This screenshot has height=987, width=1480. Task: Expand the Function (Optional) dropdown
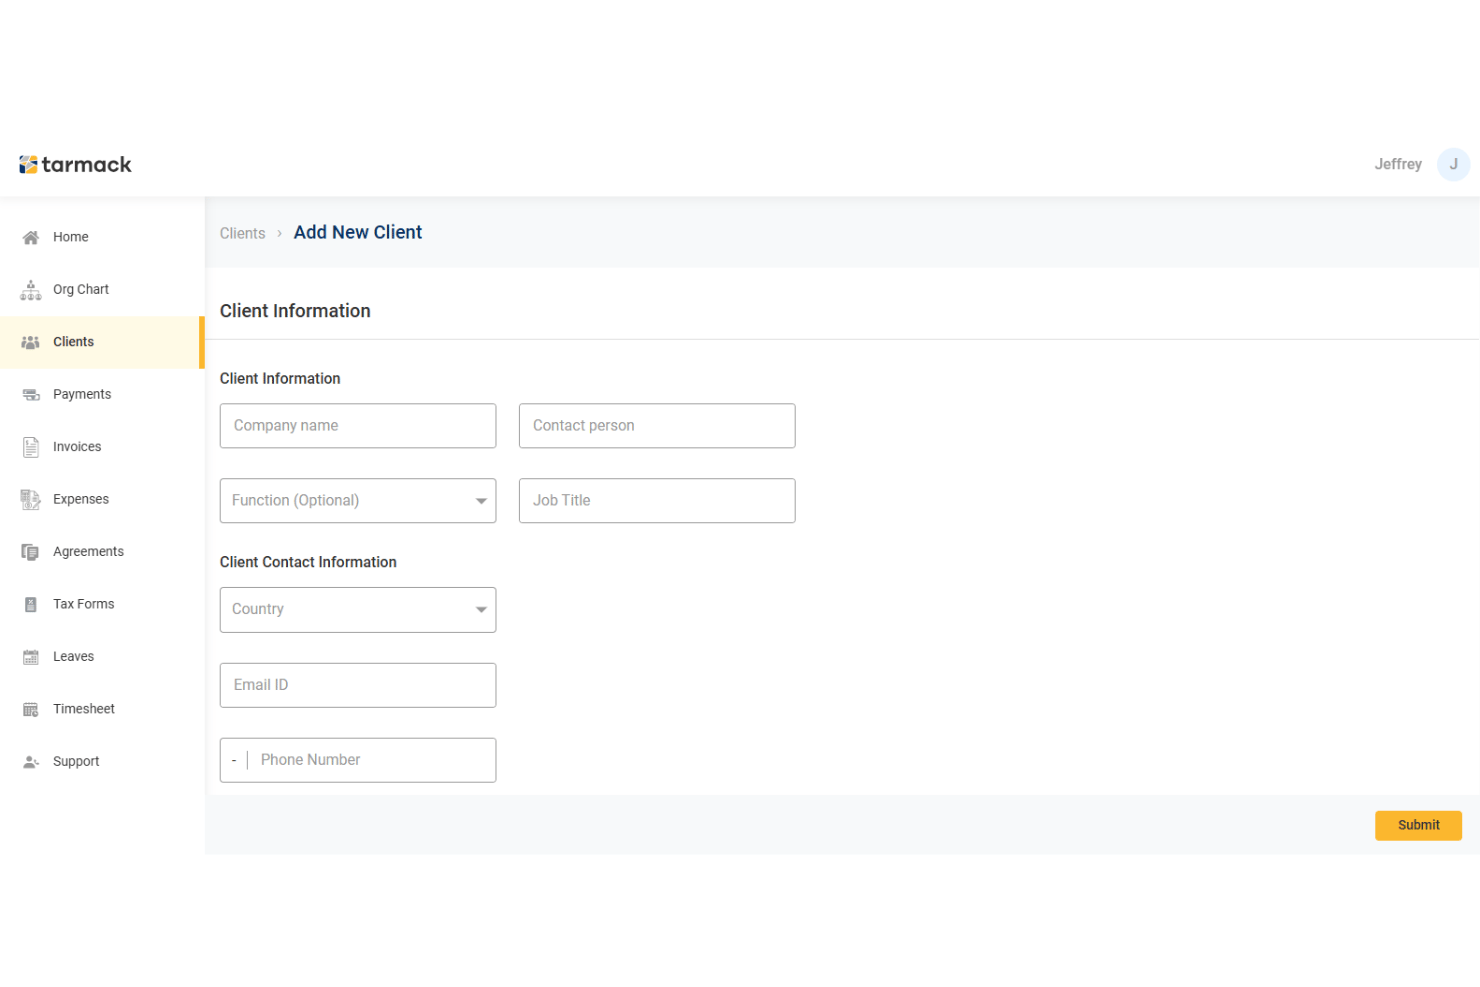pos(358,501)
